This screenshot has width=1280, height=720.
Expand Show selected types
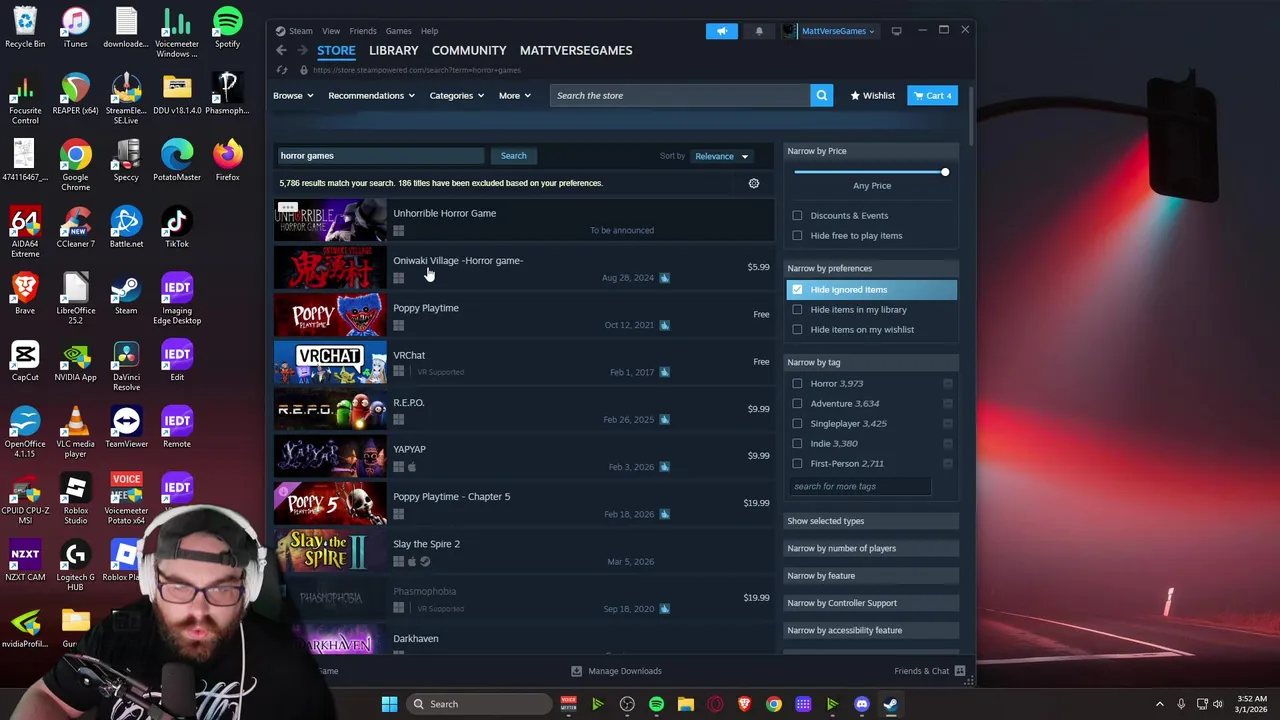point(871,521)
